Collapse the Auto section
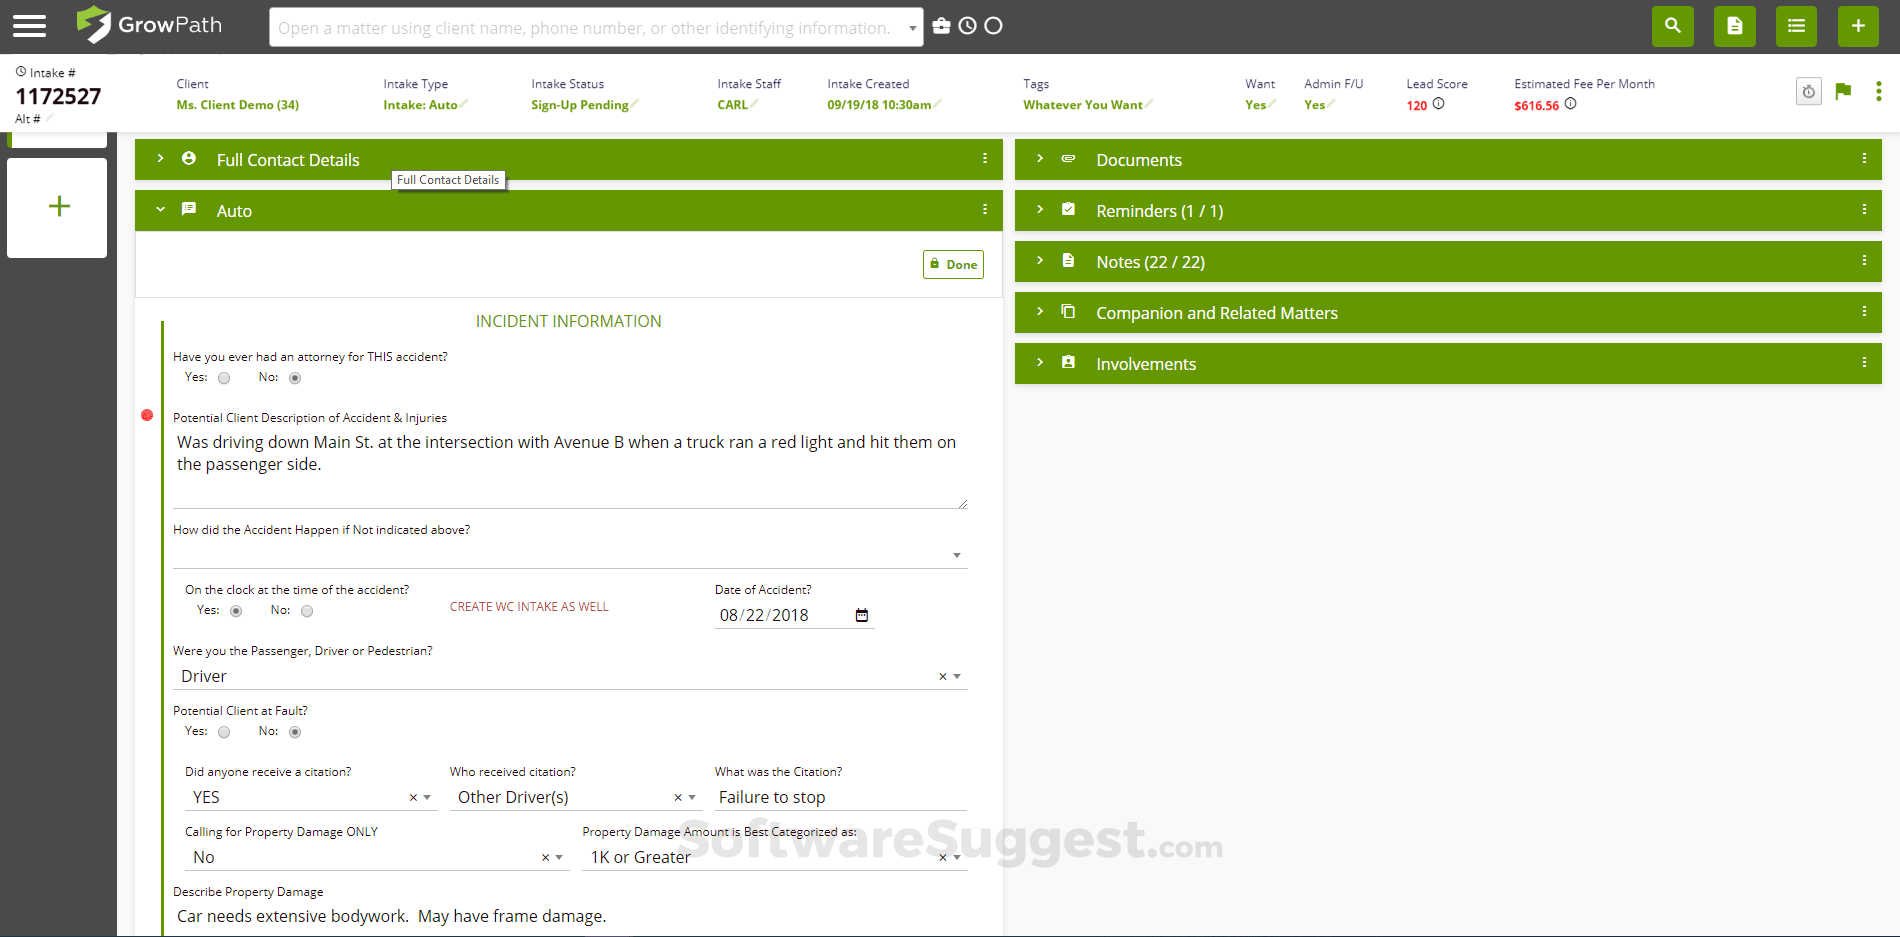Screen dimensions: 1900x937 [160, 210]
